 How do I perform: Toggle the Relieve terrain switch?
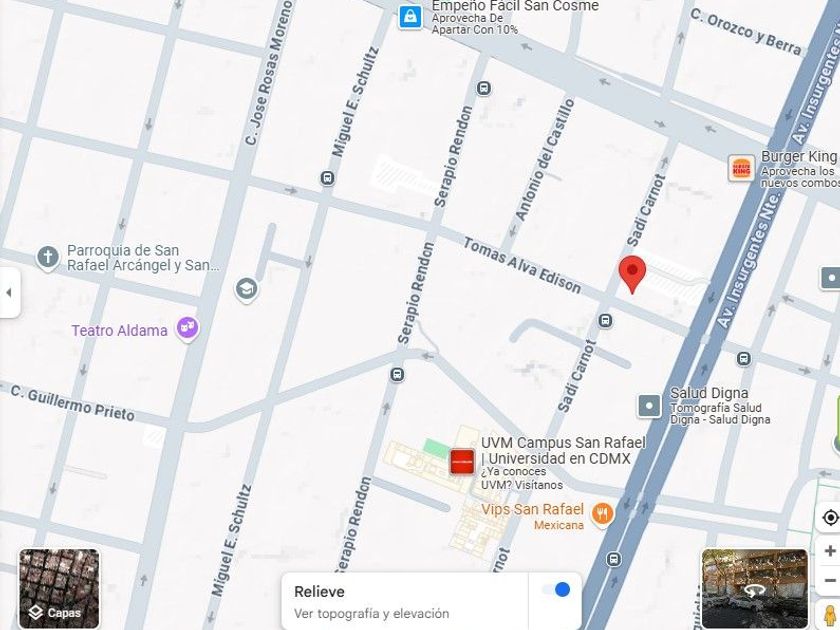pos(556,590)
